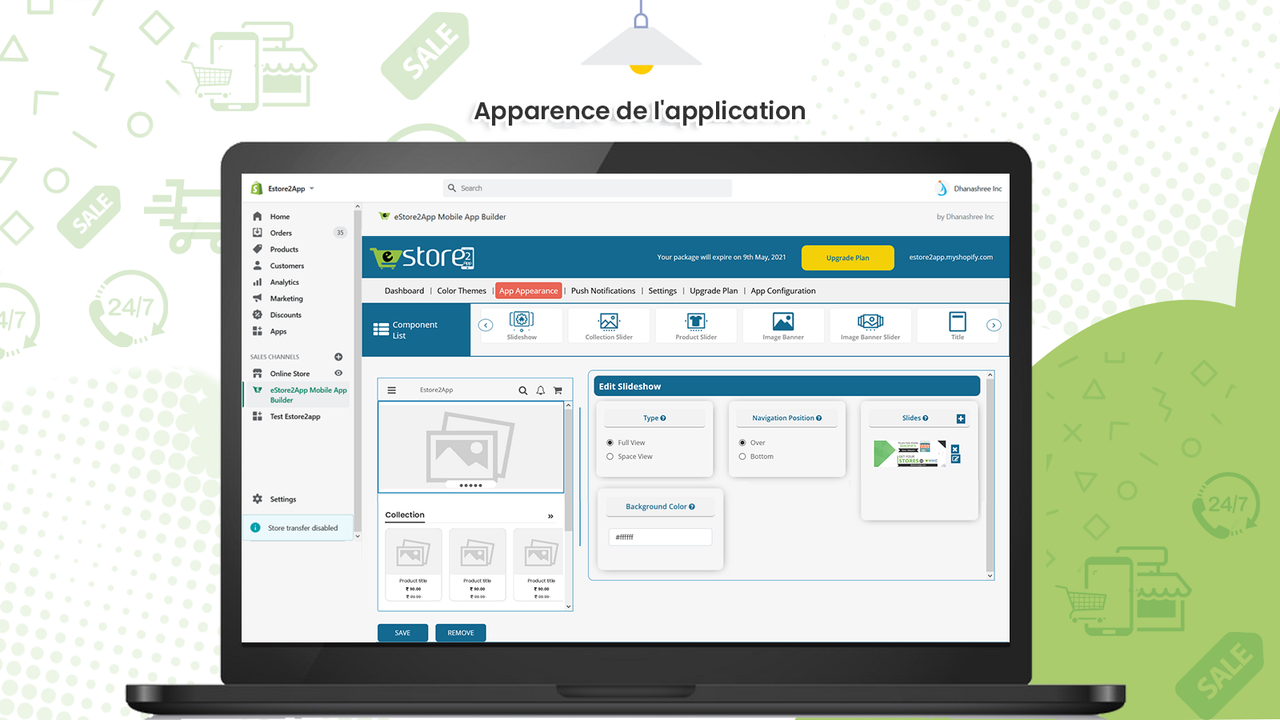Open the Estore2App store switcher dropdown
The width and height of the screenshot is (1280, 720).
click(x=291, y=188)
